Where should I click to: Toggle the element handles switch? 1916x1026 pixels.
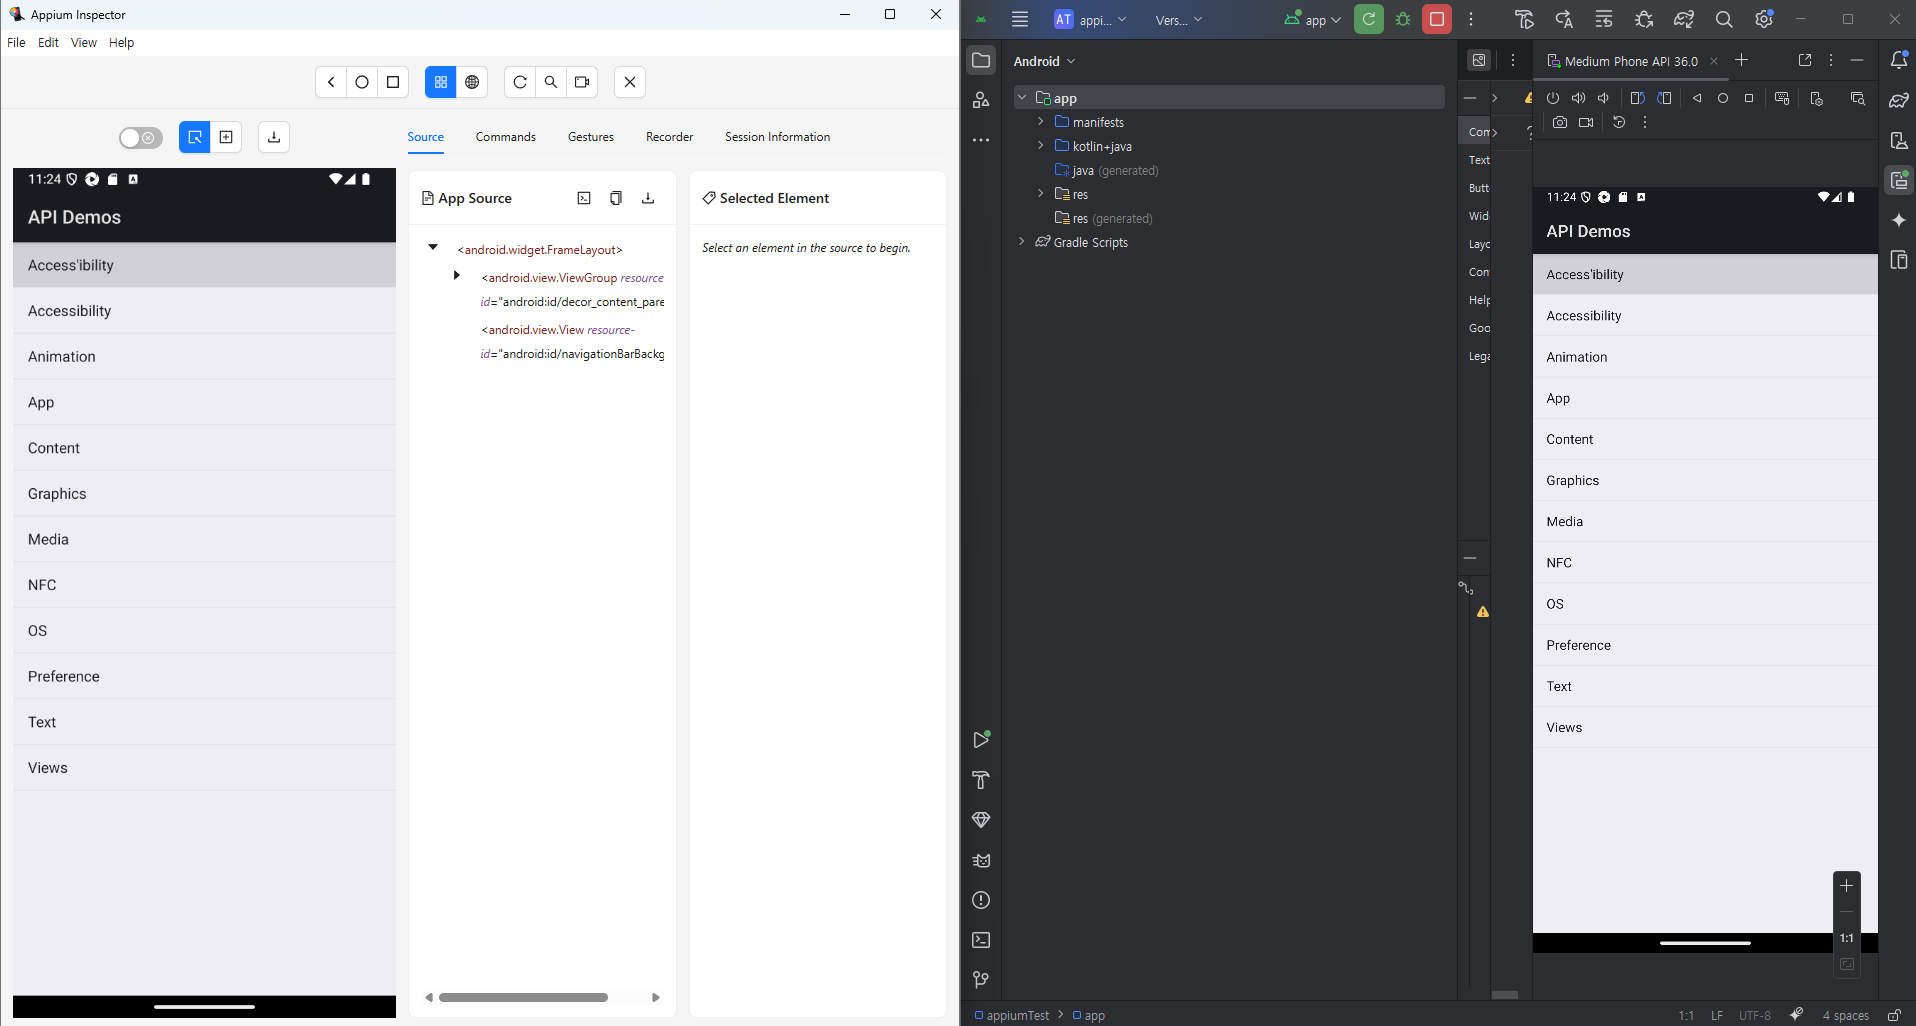point(141,138)
